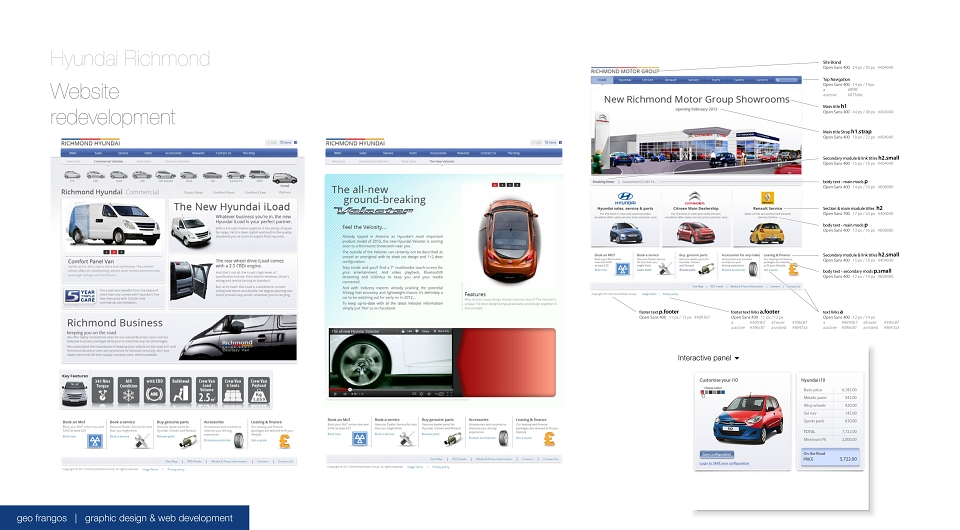Open Get a quote link on iLoad page
The height and width of the screenshot is (530, 960).
click(x=259, y=440)
